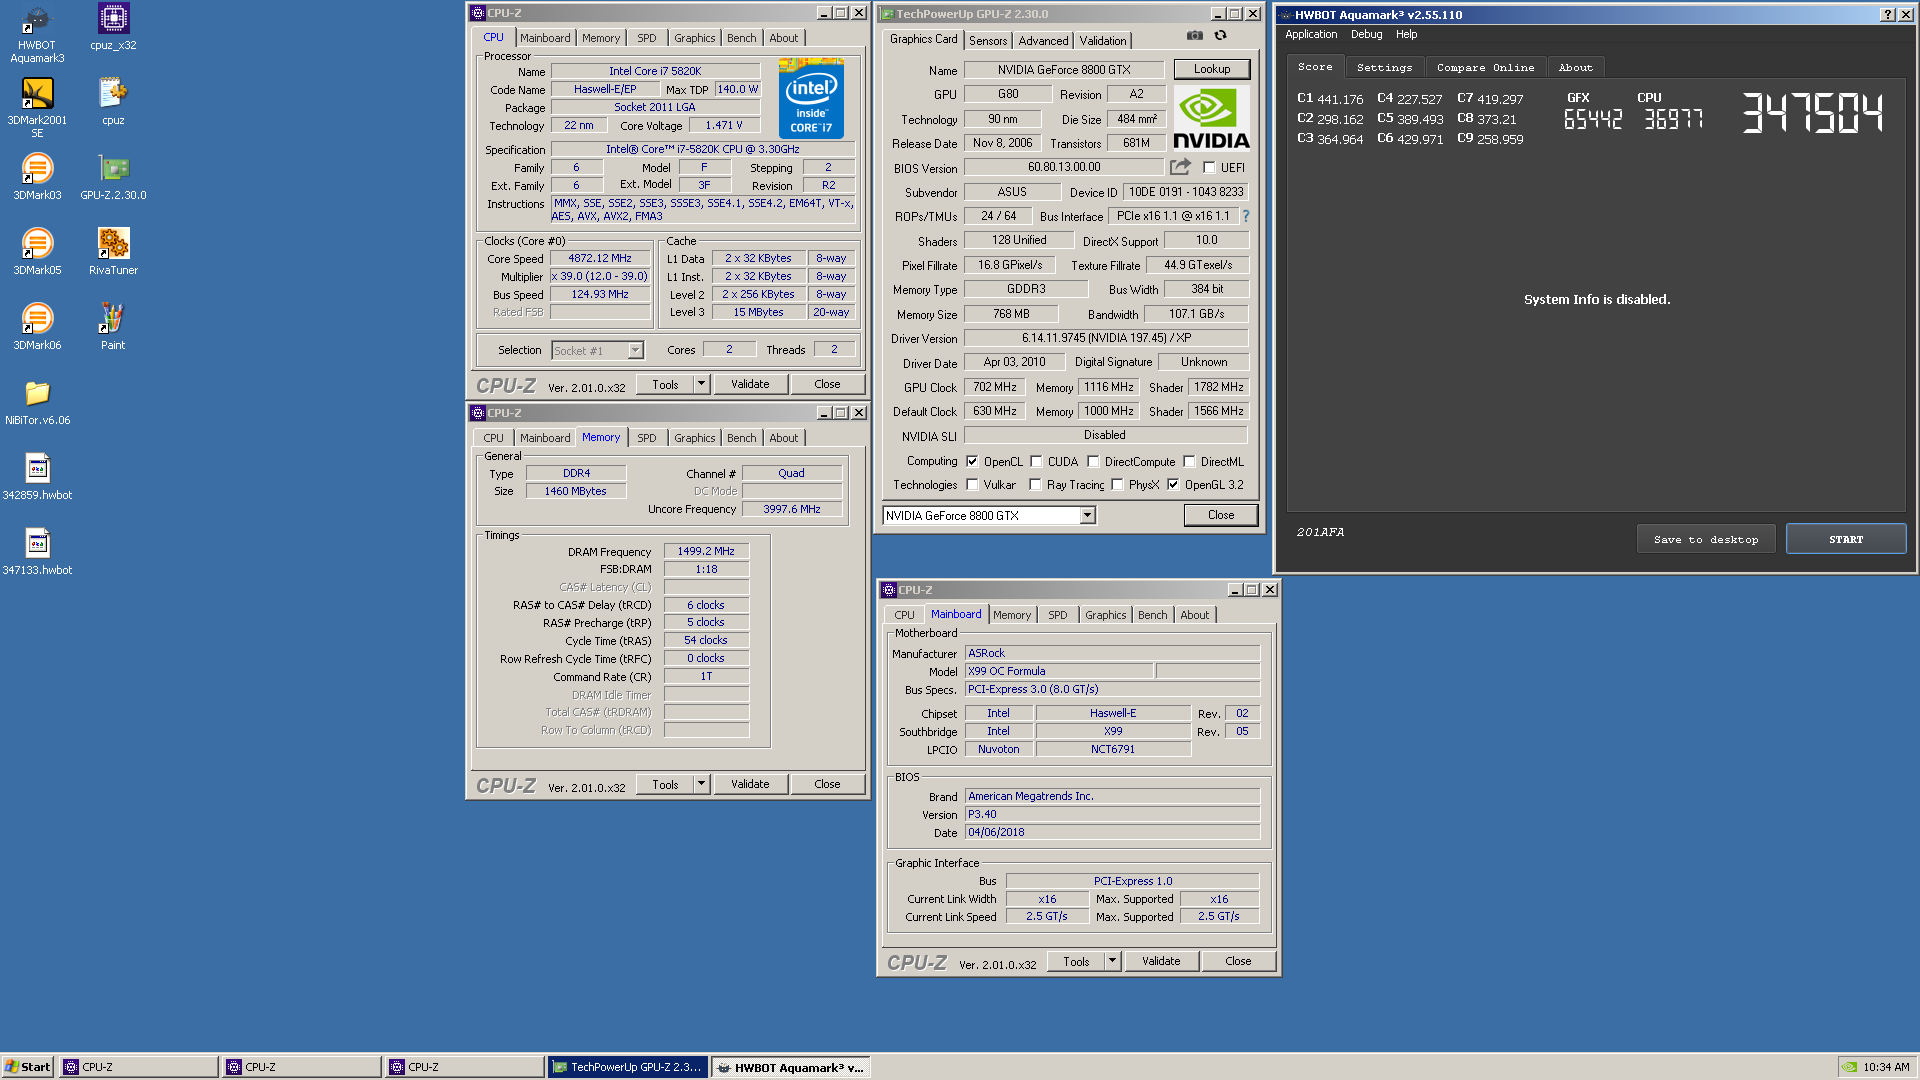Click the taskbar clock showing 10:34 AM
The width and height of the screenshot is (1920, 1080).
[x=1886, y=1067]
